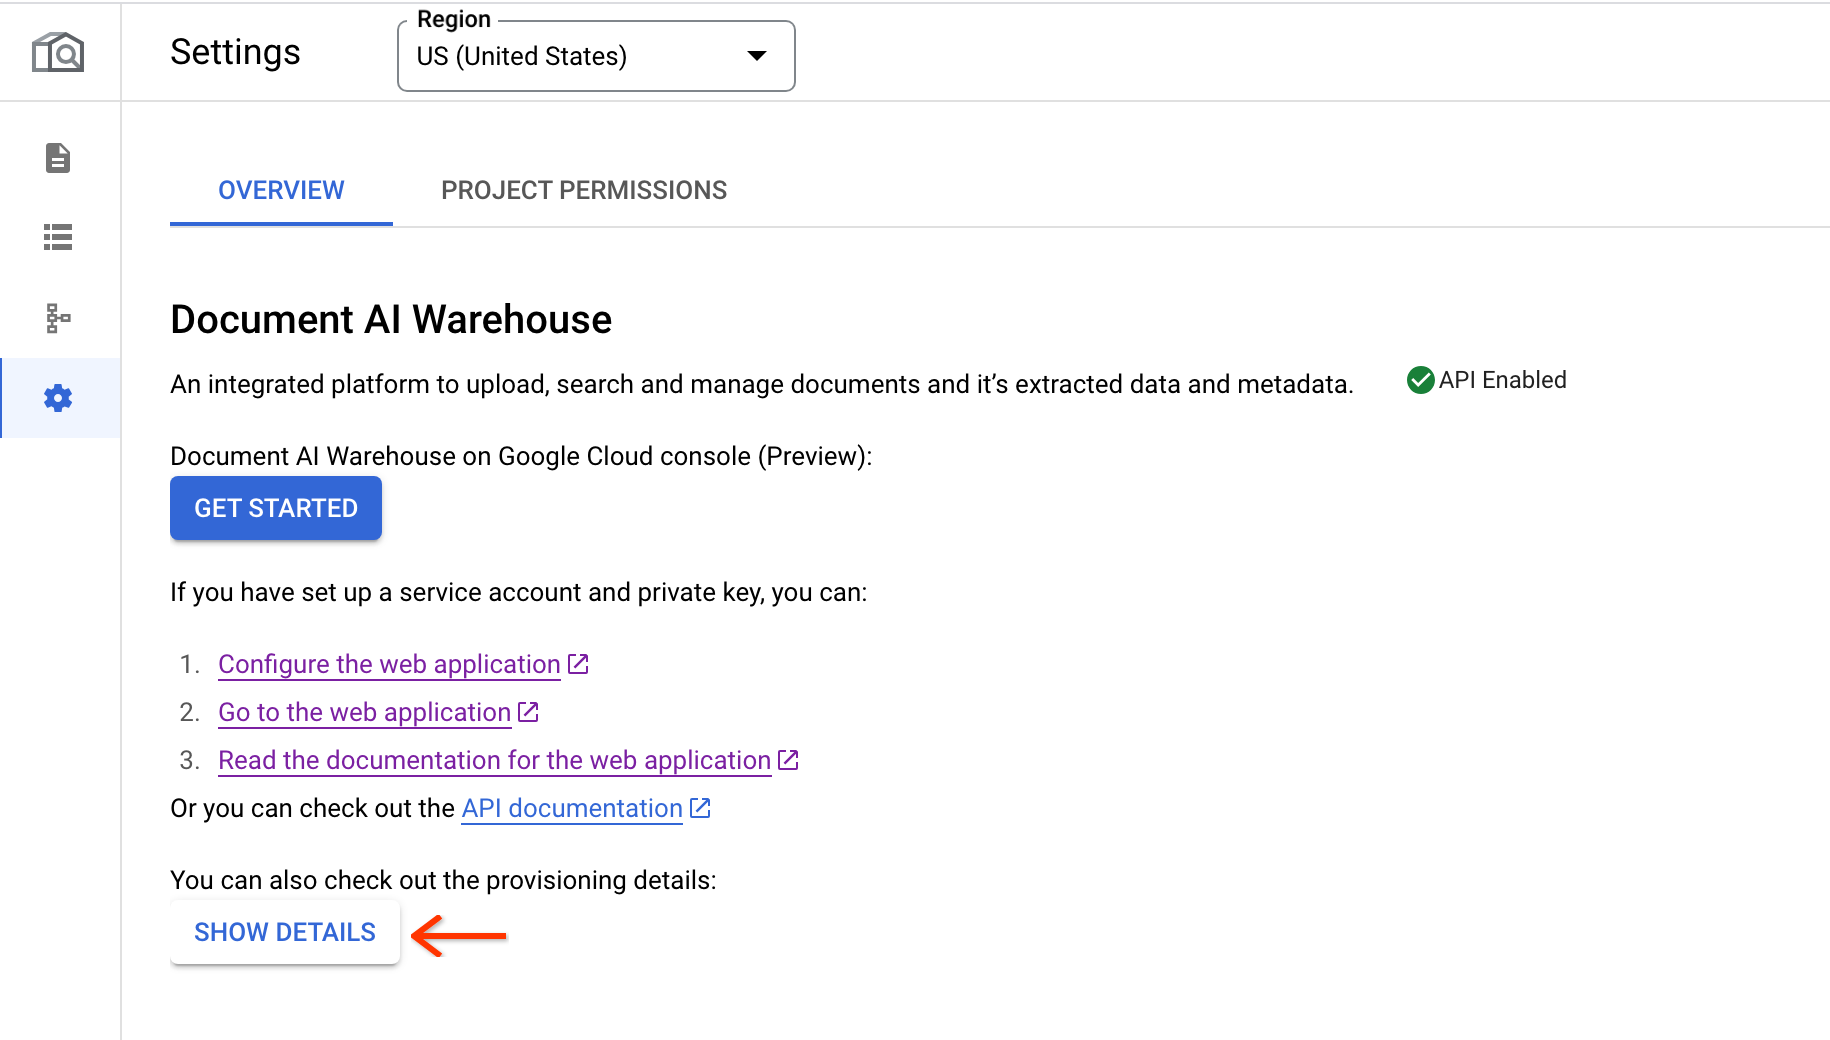Click the green API Enabled checkmark icon
The image size is (1830, 1040).
point(1420,380)
